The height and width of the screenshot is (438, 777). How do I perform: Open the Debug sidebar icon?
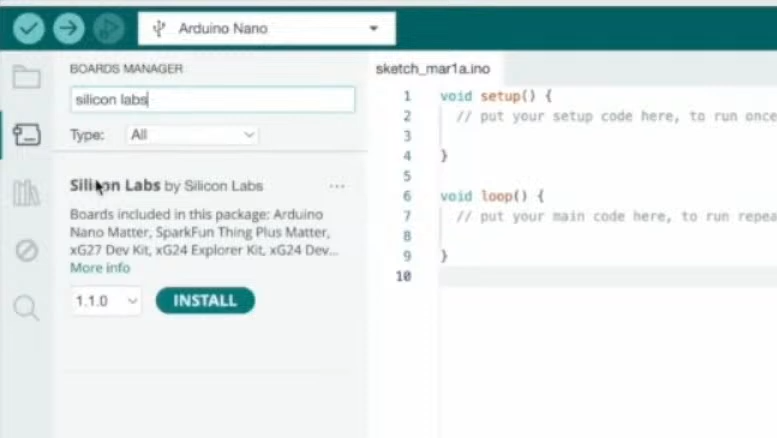coord(26,251)
